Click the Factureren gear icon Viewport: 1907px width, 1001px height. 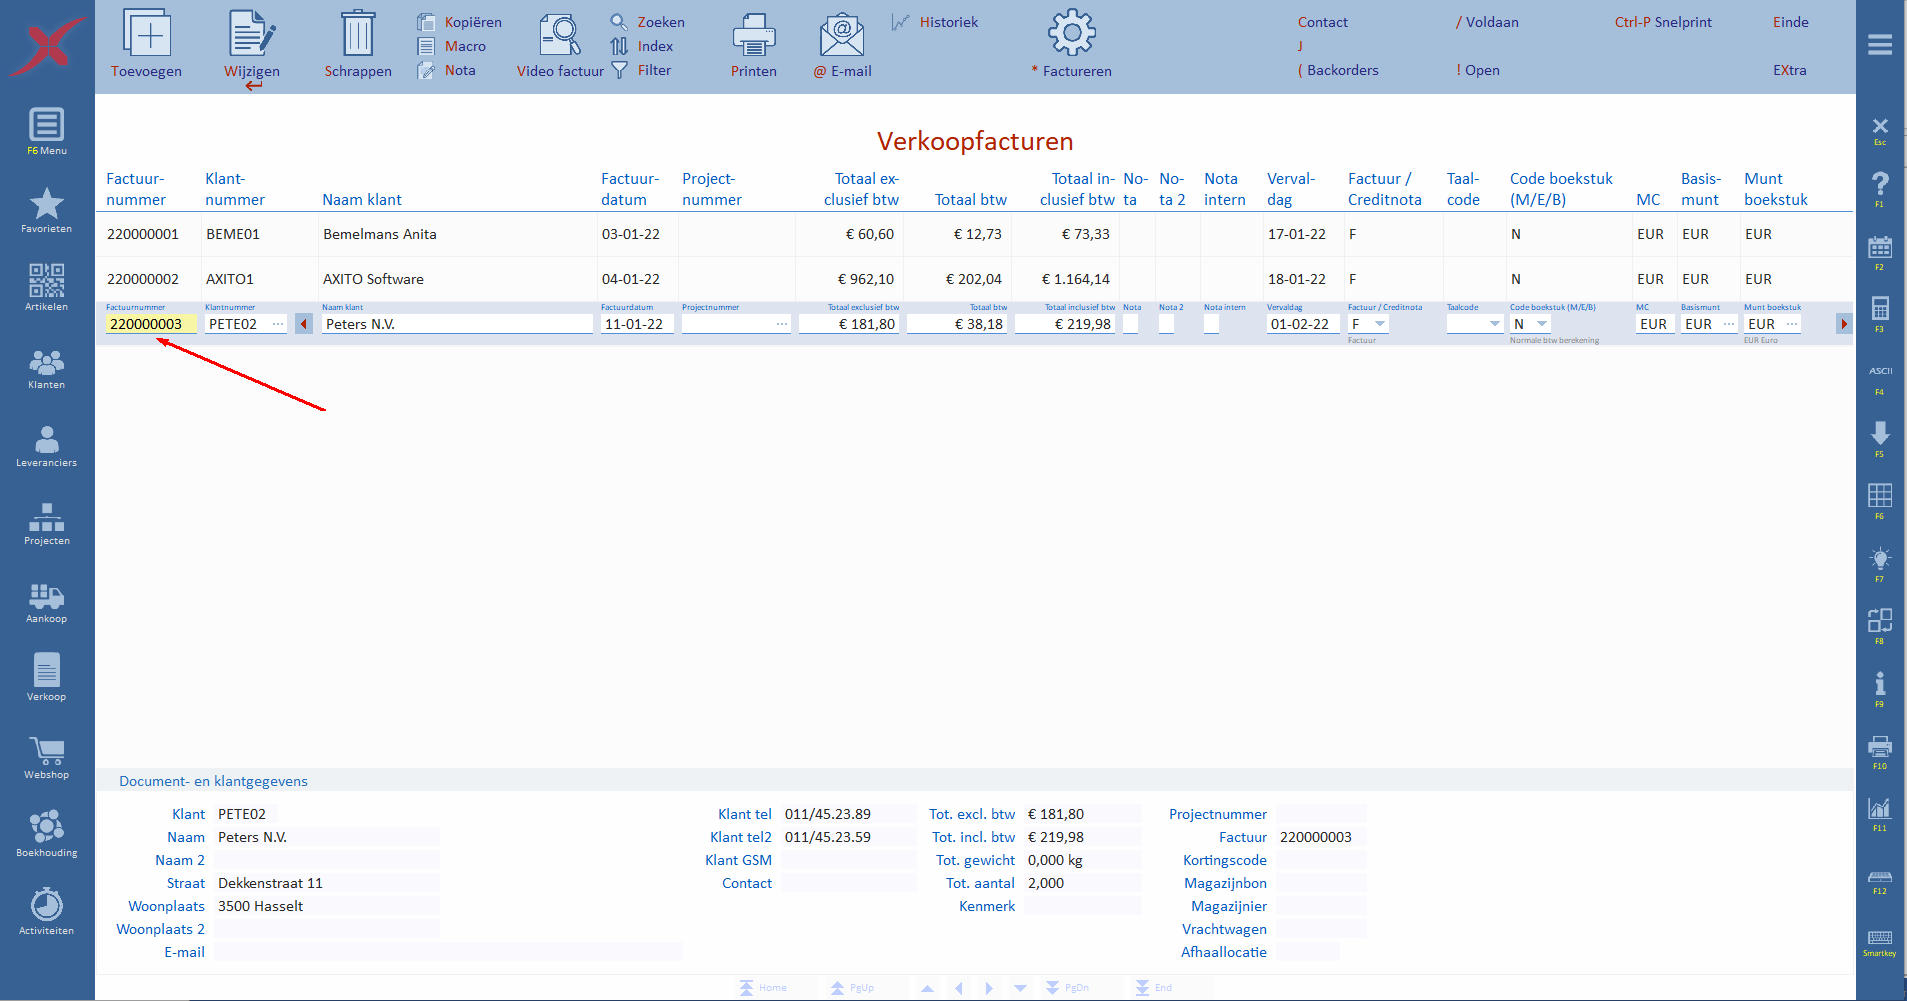click(1072, 33)
